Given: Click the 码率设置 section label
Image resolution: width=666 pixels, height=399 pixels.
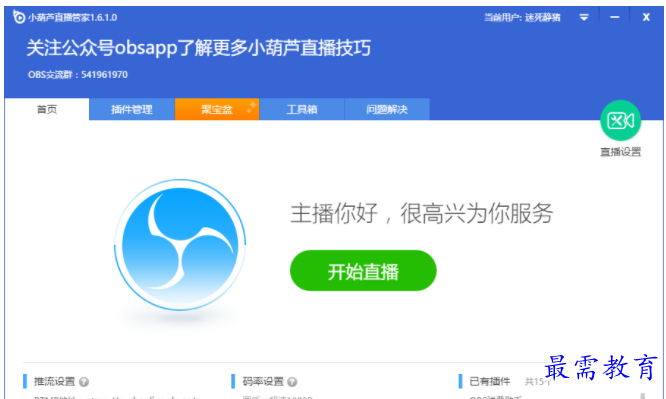Looking at the screenshot, I should pyautogui.click(x=263, y=382).
